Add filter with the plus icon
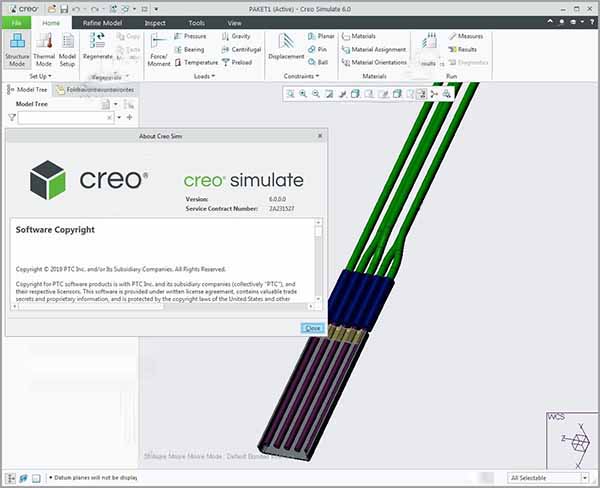The image size is (600, 488). click(129, 117)
